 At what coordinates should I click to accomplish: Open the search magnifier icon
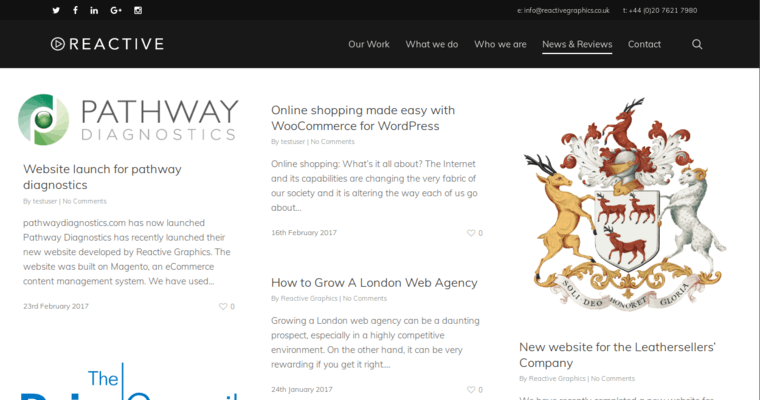click(x=697, y=44)
